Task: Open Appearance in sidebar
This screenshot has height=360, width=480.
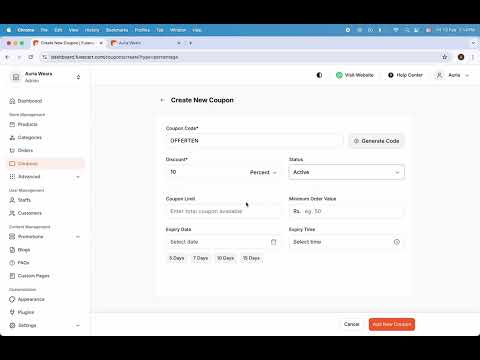Action: pos(27,299)
